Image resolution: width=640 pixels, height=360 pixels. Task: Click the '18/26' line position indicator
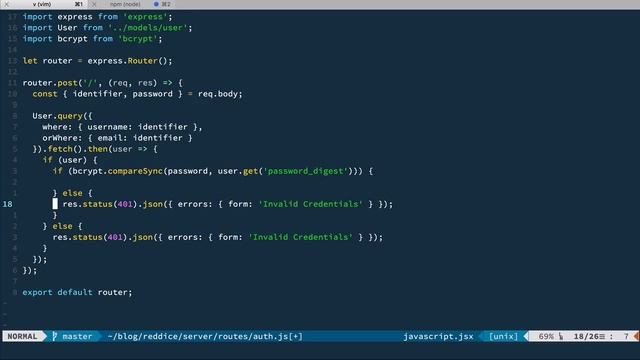click(586, 336)
